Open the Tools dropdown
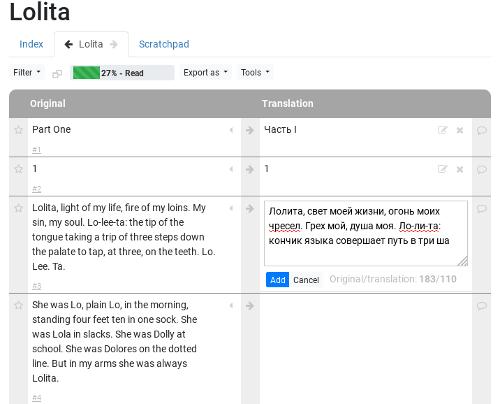This screenshot has height=404, width=500. [x=255, y=72]
